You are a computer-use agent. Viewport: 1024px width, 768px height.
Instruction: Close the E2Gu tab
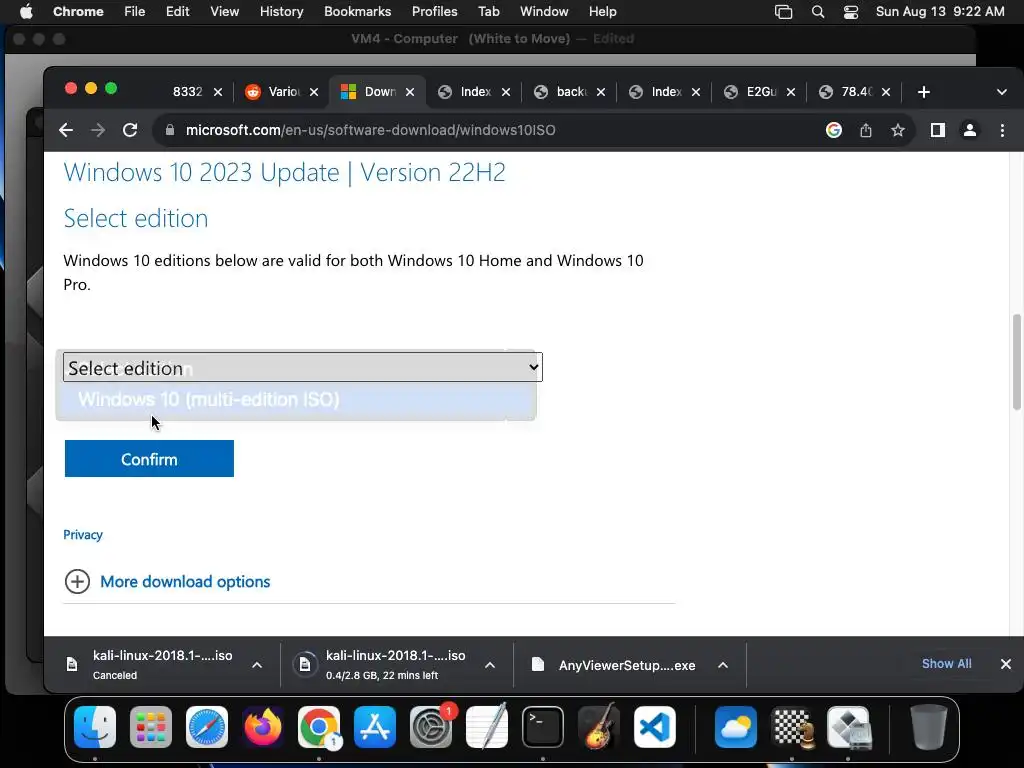[x=791, y=92]
